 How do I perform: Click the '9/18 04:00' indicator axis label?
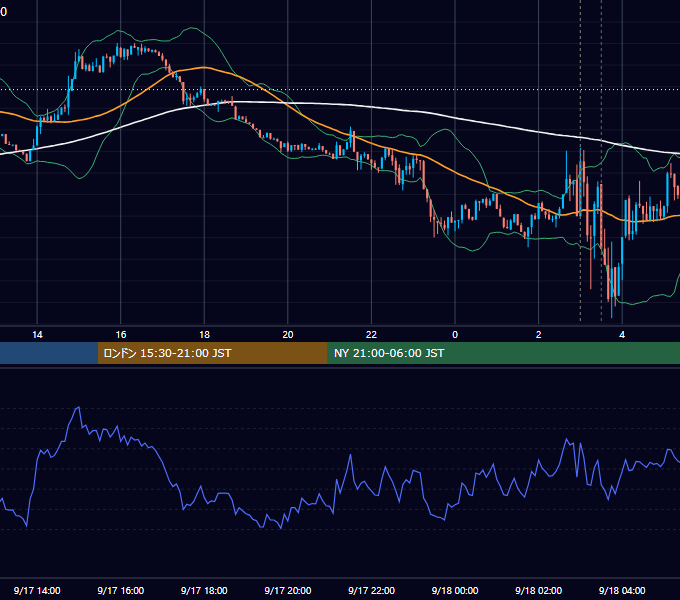622,590
